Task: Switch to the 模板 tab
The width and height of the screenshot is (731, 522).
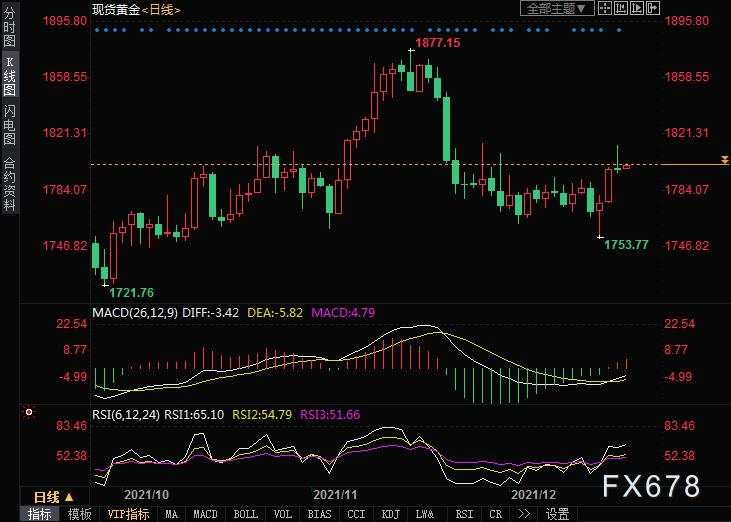Action: tap(80, 514)
